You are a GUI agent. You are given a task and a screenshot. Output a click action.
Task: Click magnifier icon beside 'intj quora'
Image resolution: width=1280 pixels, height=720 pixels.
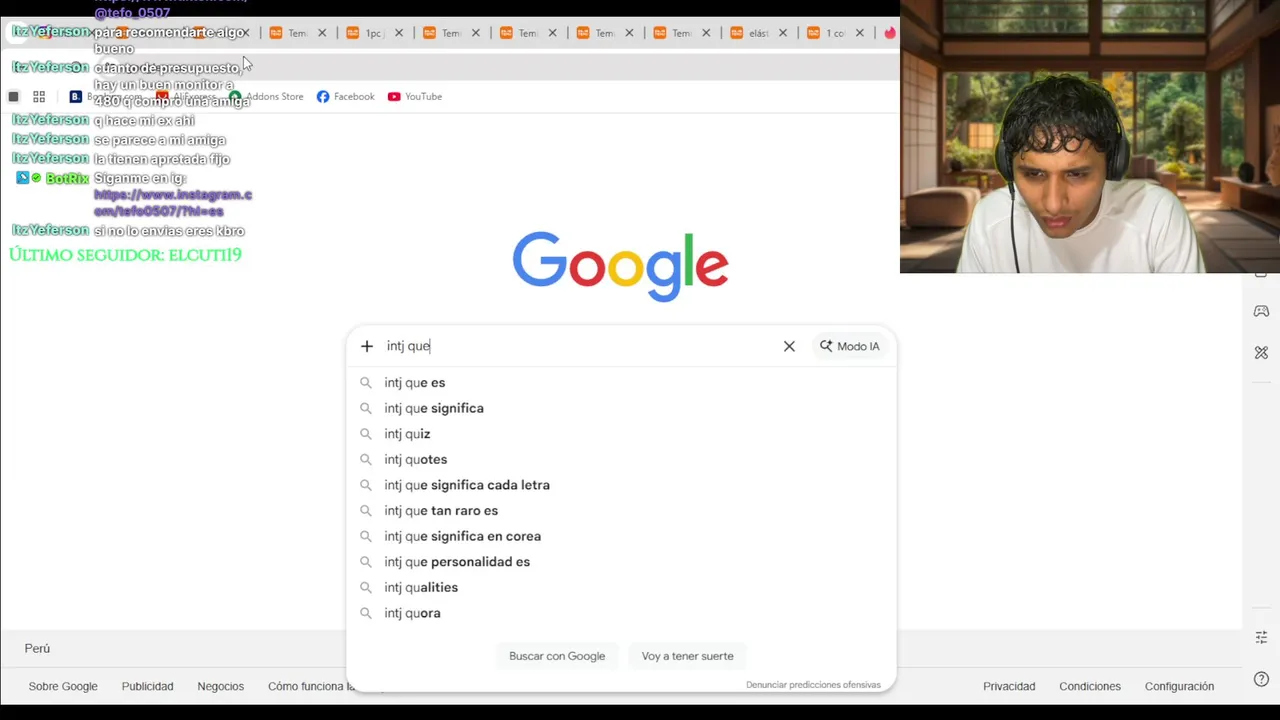[366, 613]
